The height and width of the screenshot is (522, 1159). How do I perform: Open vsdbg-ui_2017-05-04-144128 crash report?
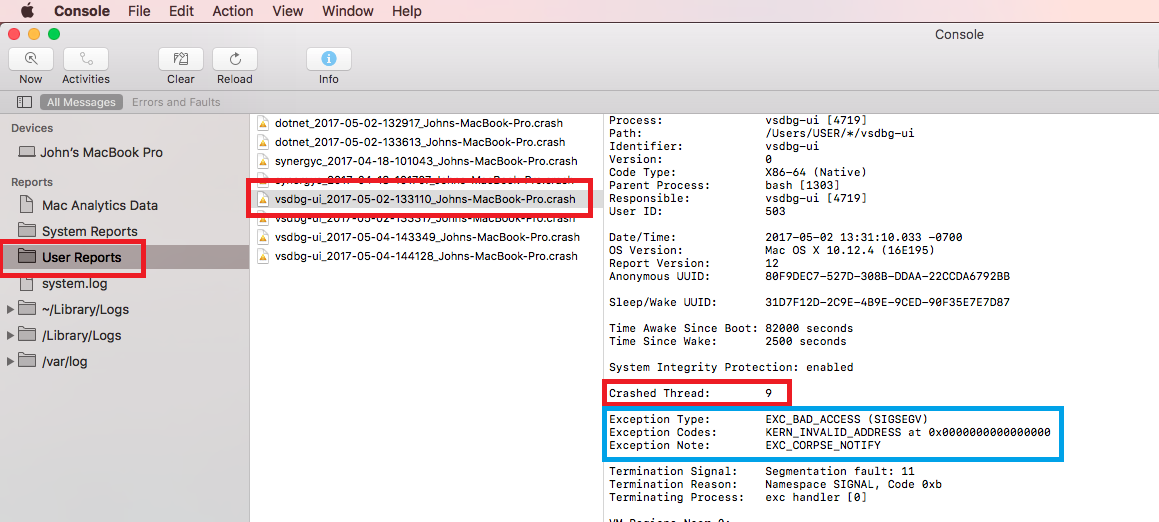pyautogui.click(x=426, y=256)
